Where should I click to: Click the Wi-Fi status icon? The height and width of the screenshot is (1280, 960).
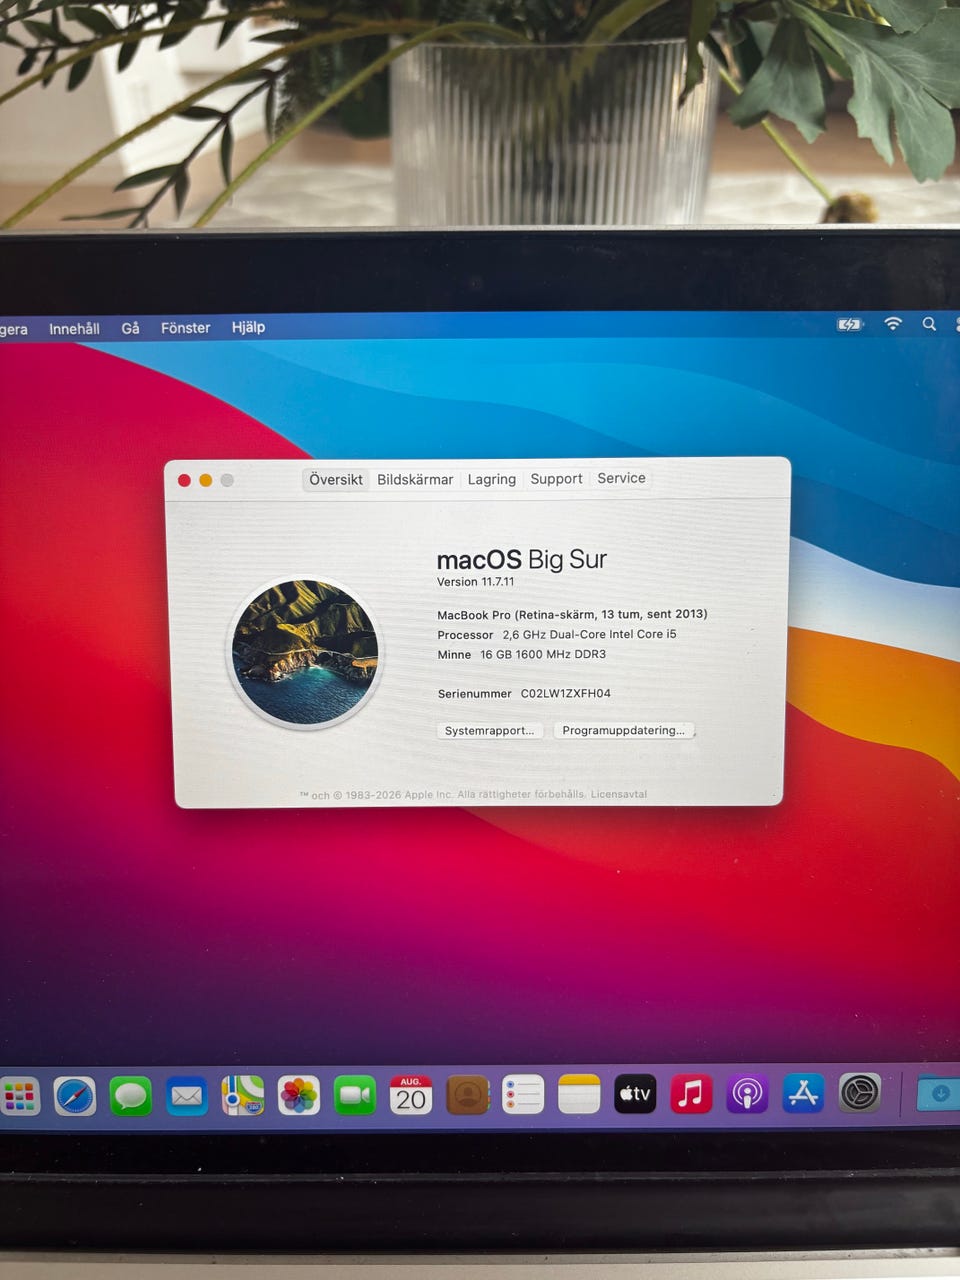[893, 324]
